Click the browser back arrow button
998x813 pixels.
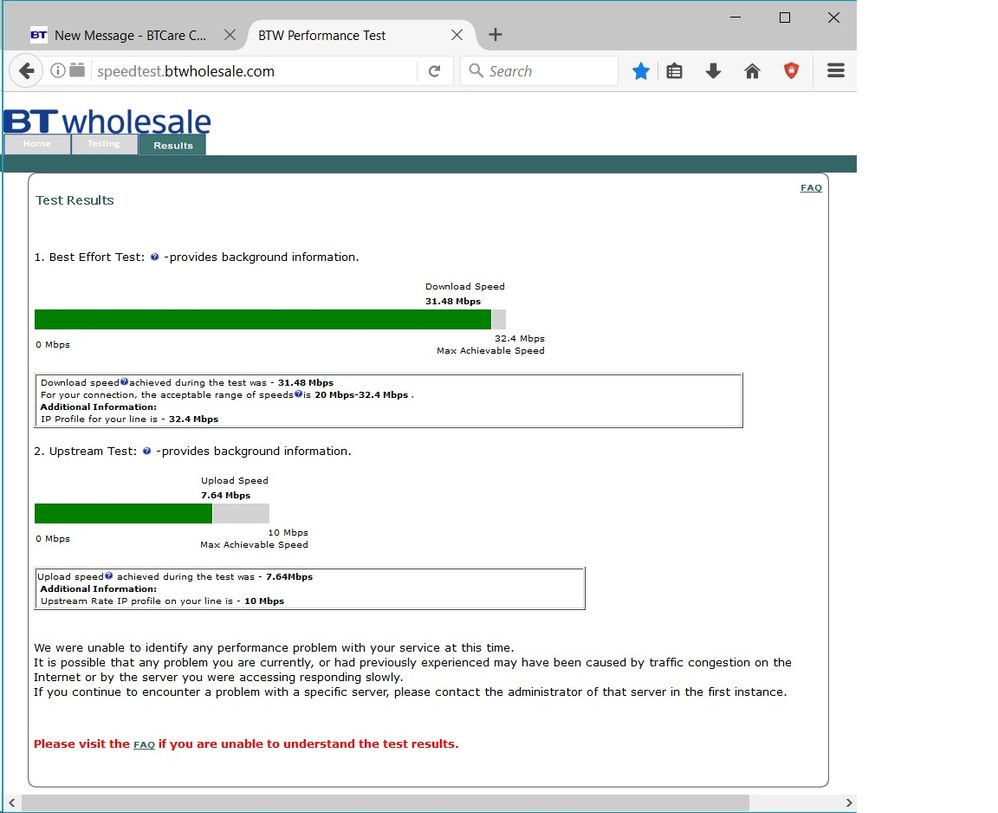click(26, 71)
